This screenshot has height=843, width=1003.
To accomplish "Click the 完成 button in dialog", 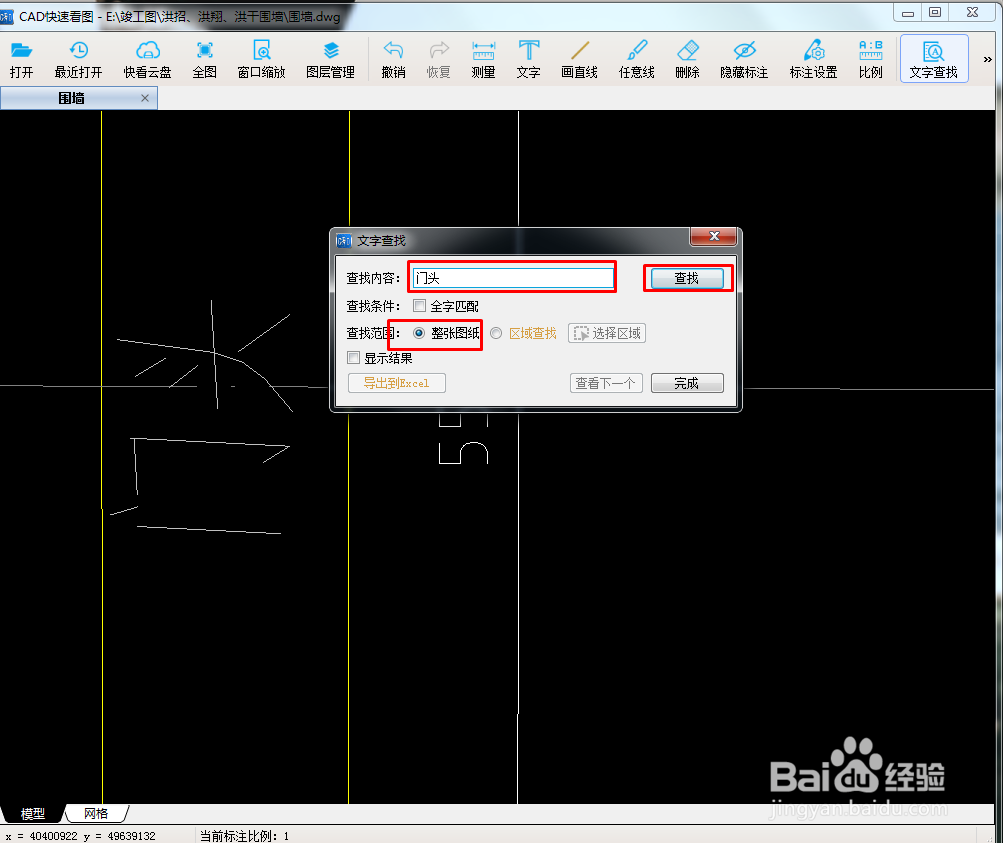I will [687, 383].
